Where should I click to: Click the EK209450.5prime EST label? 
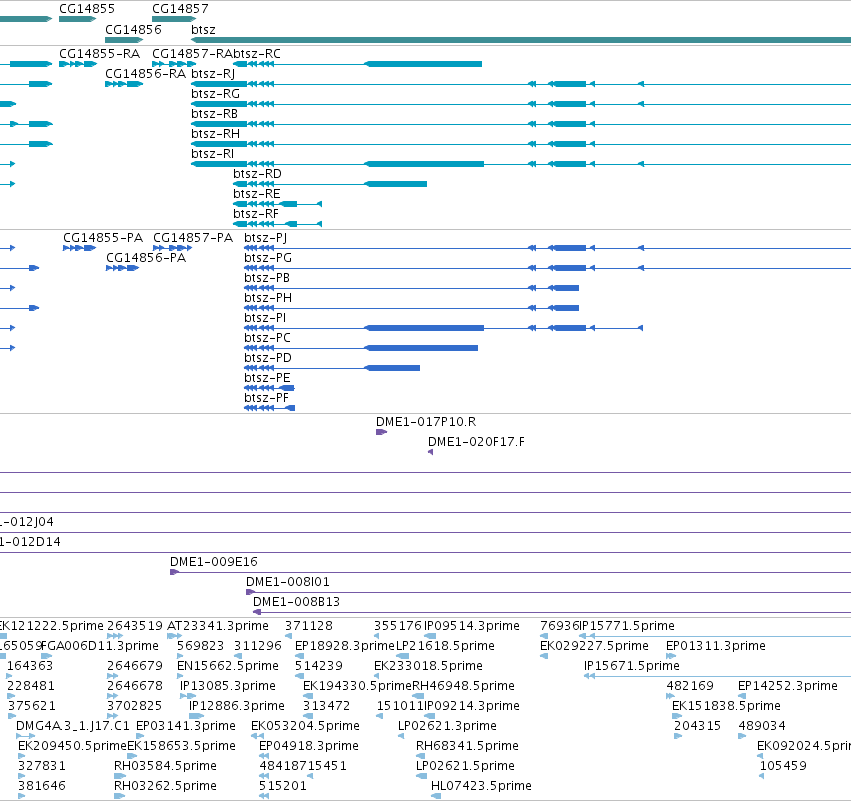[x=72, y=746]
